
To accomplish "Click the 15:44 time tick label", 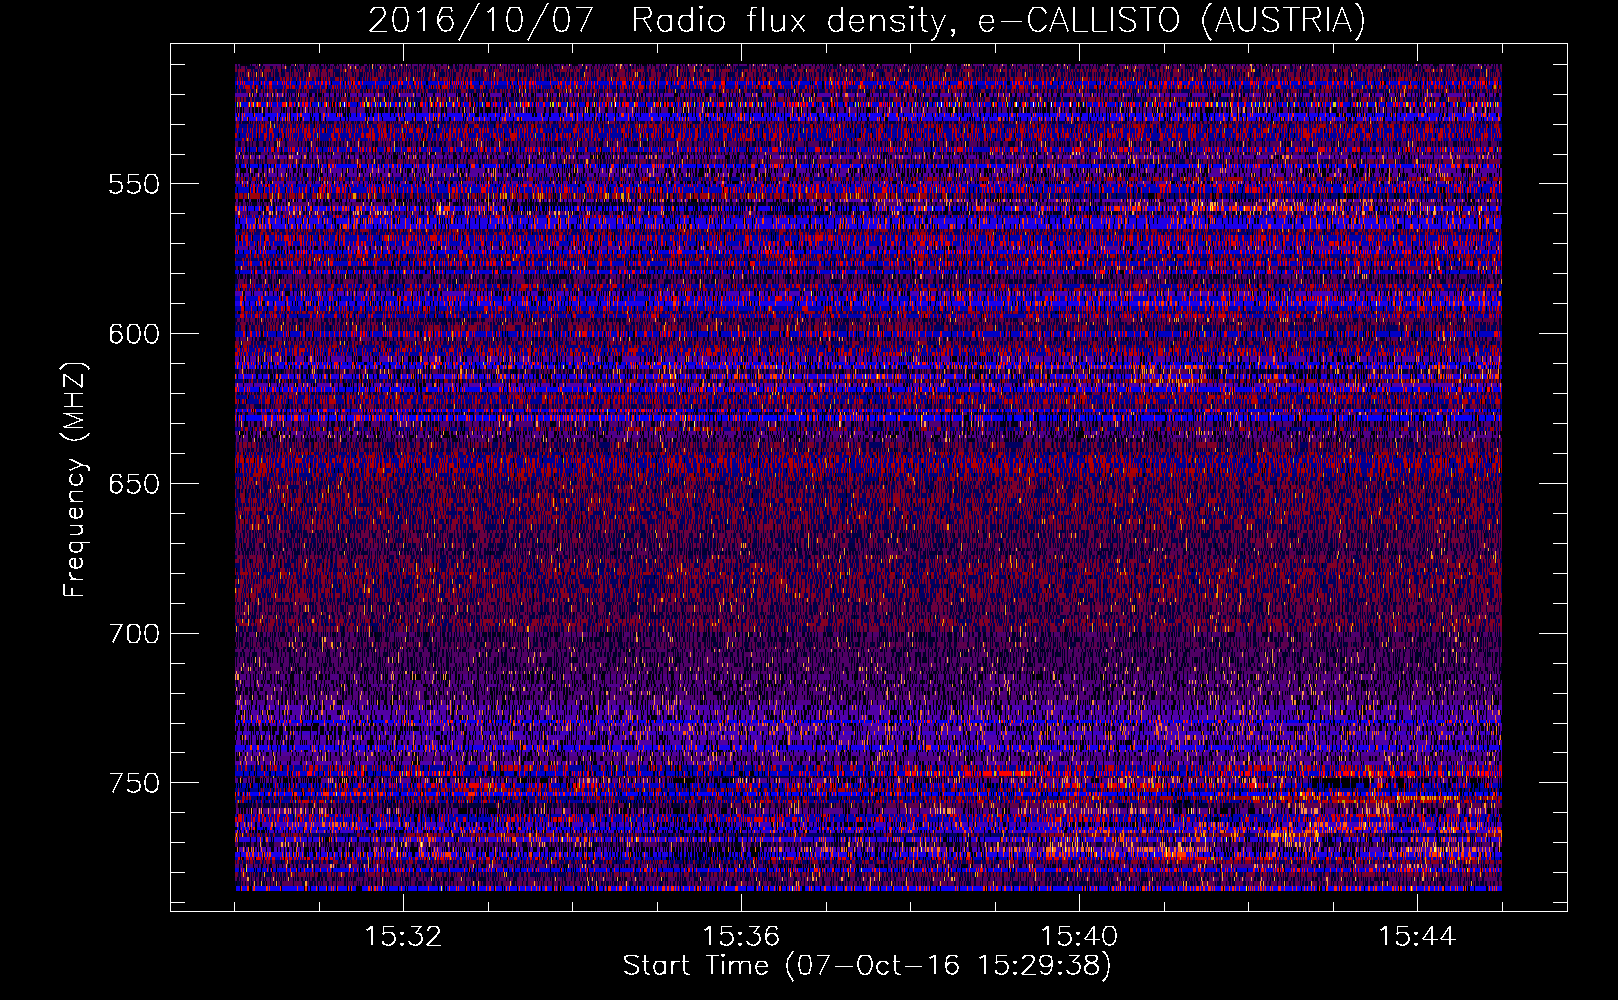I will coord(1417,937).
